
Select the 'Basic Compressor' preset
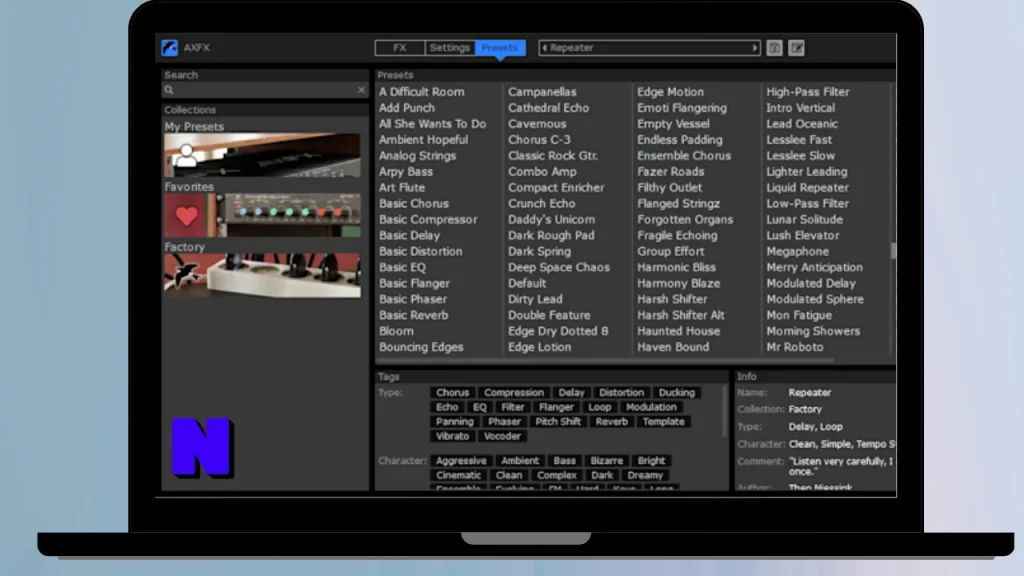click(428, 219)
